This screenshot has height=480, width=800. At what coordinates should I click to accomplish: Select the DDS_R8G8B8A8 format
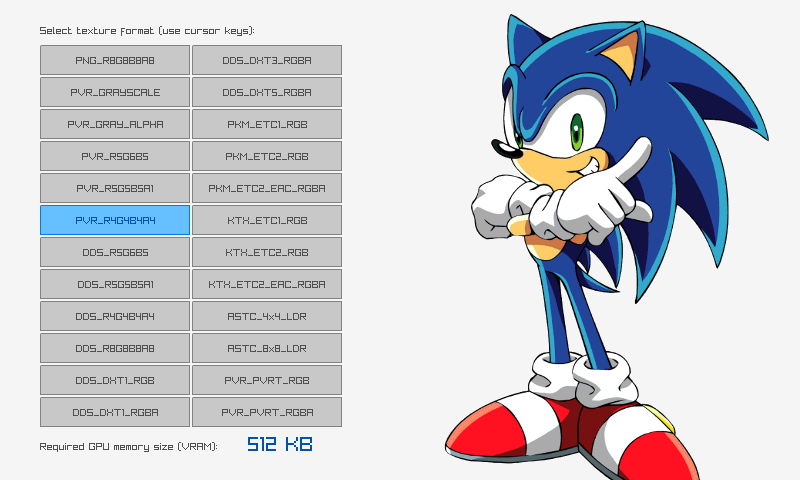[x=115, y=348]
